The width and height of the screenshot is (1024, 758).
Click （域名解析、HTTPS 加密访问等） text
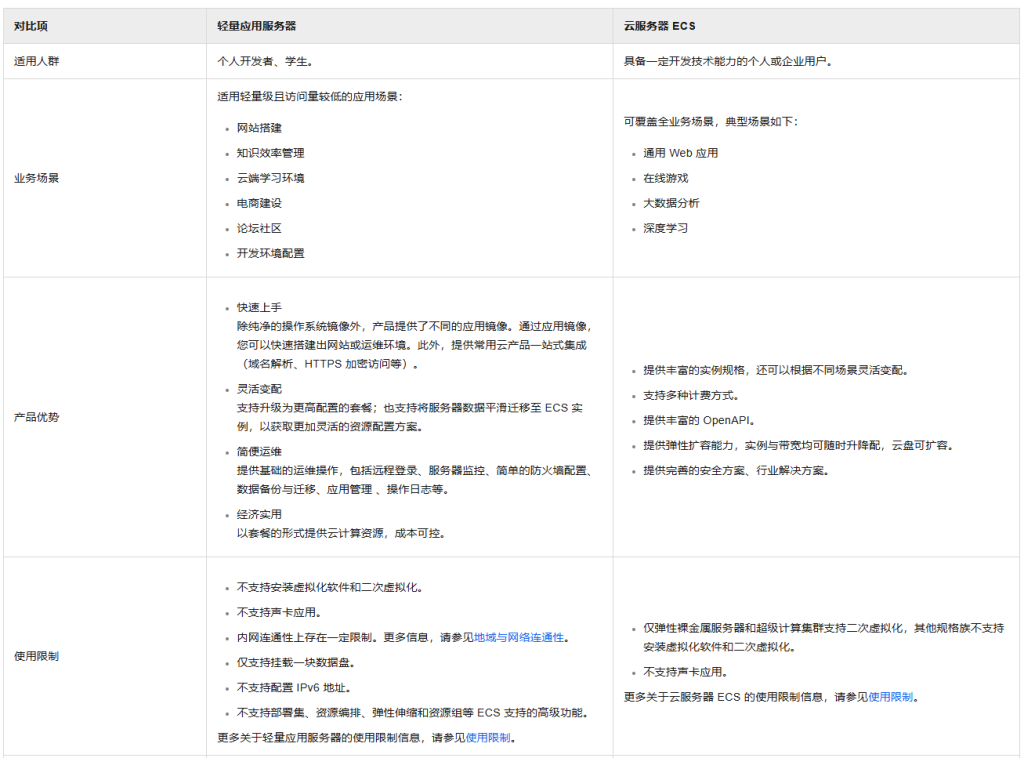click(x=328, y=364)
